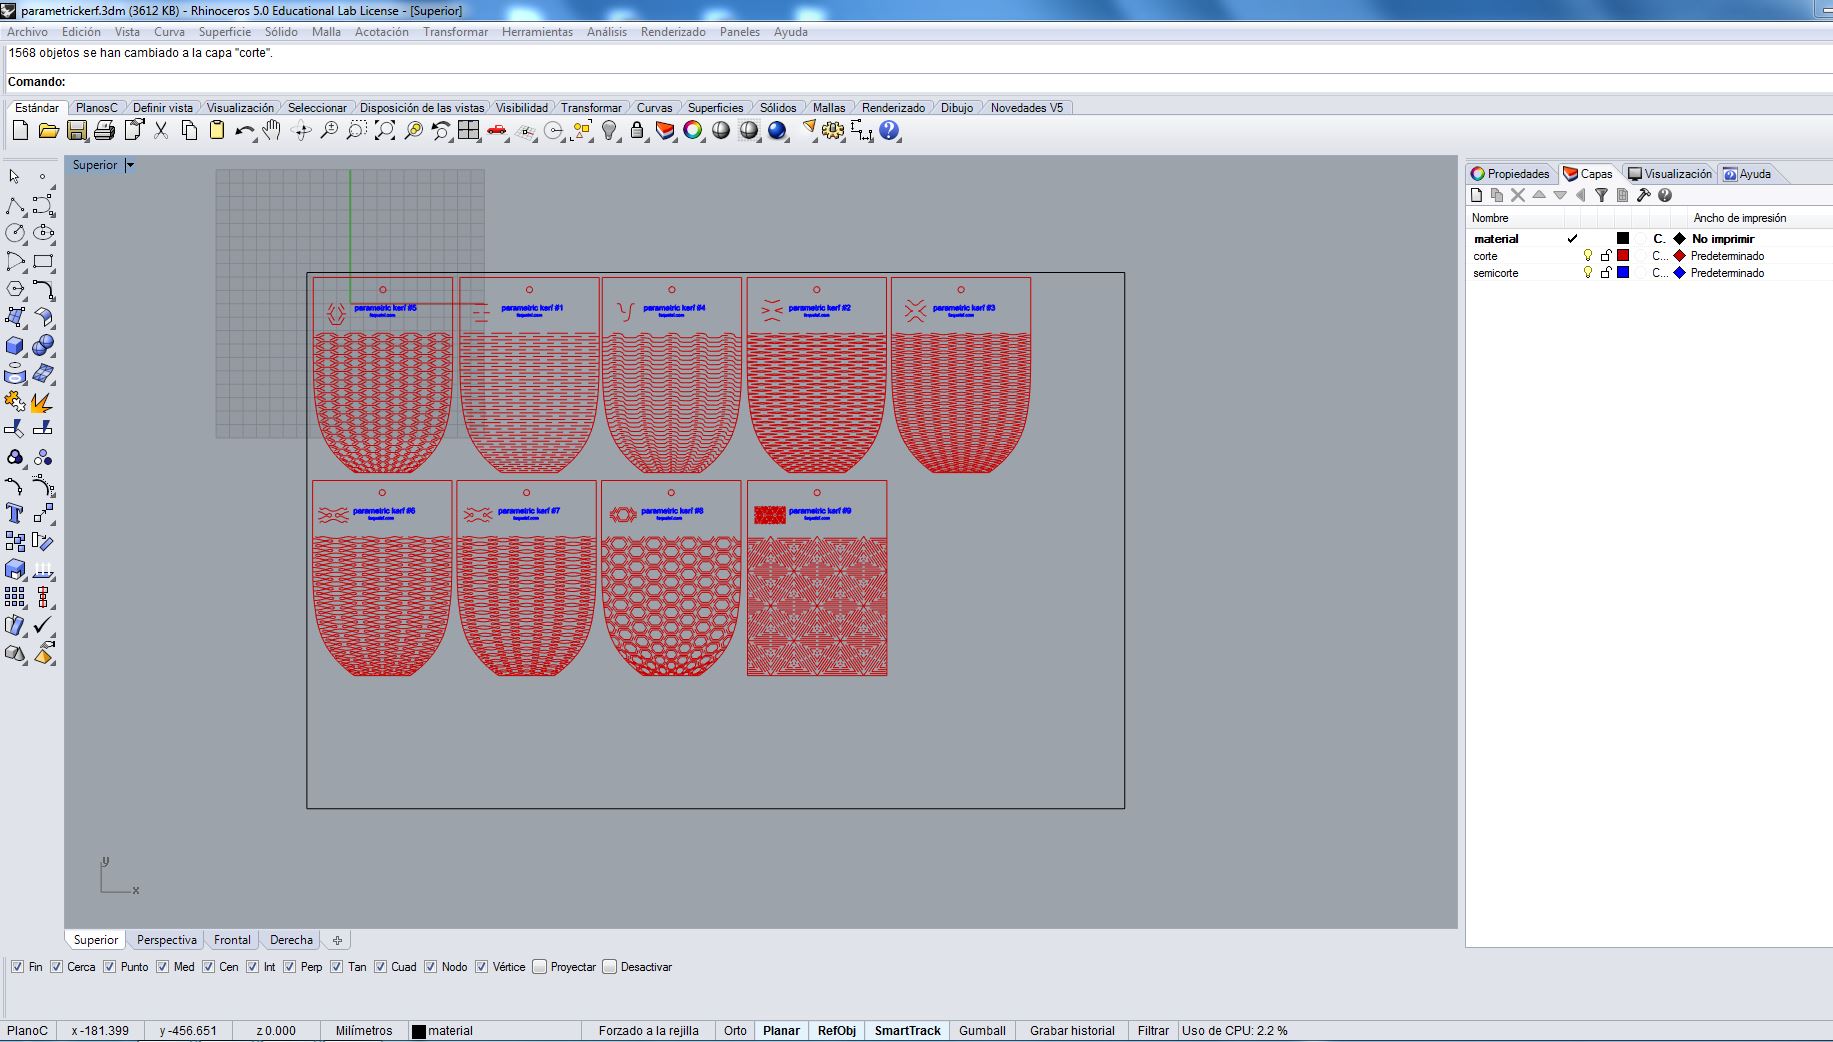Click the light bulb hide/show icon

(x=609, y=131)
